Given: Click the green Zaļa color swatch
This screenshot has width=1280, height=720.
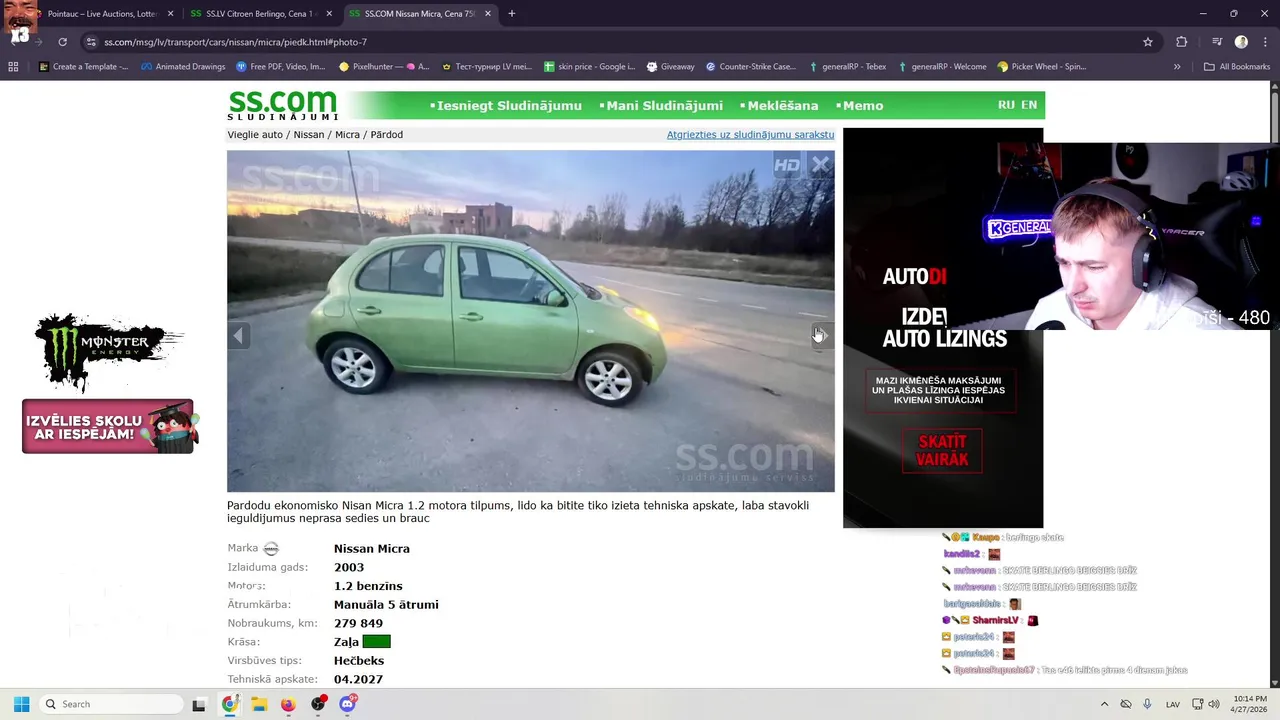Looking at the screenshot, I should pyautogui.click(x=376, y=642).
